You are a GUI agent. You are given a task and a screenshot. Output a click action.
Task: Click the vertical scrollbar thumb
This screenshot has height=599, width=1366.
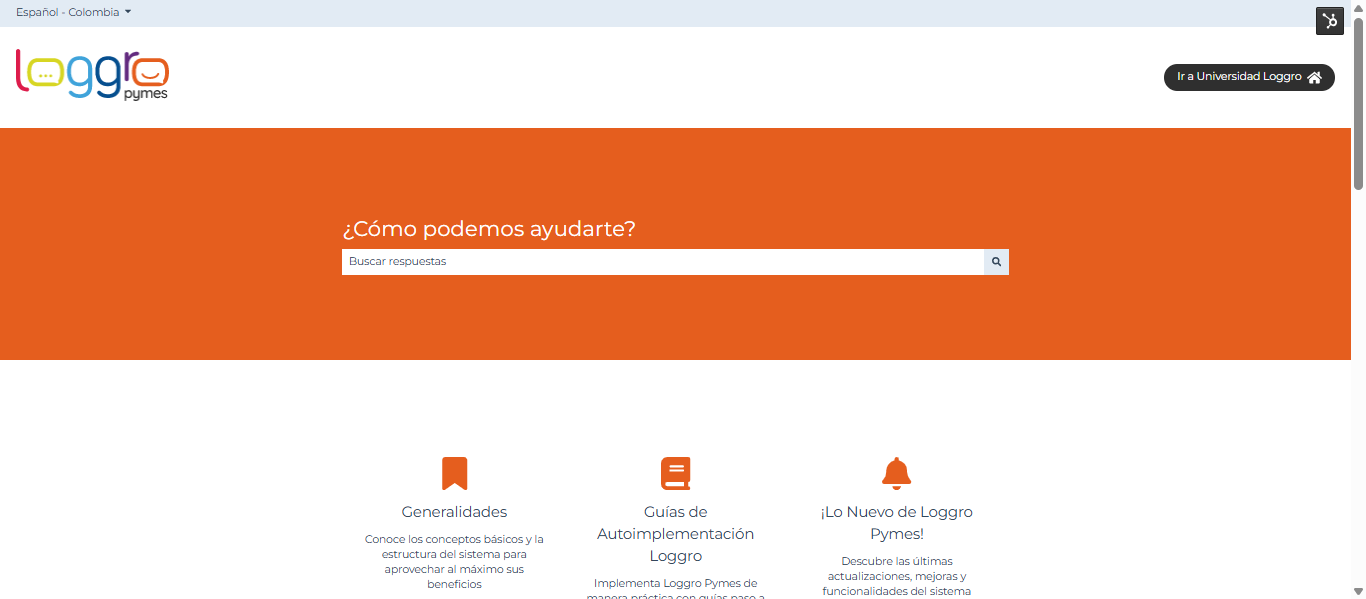(x=1358, y=100)
